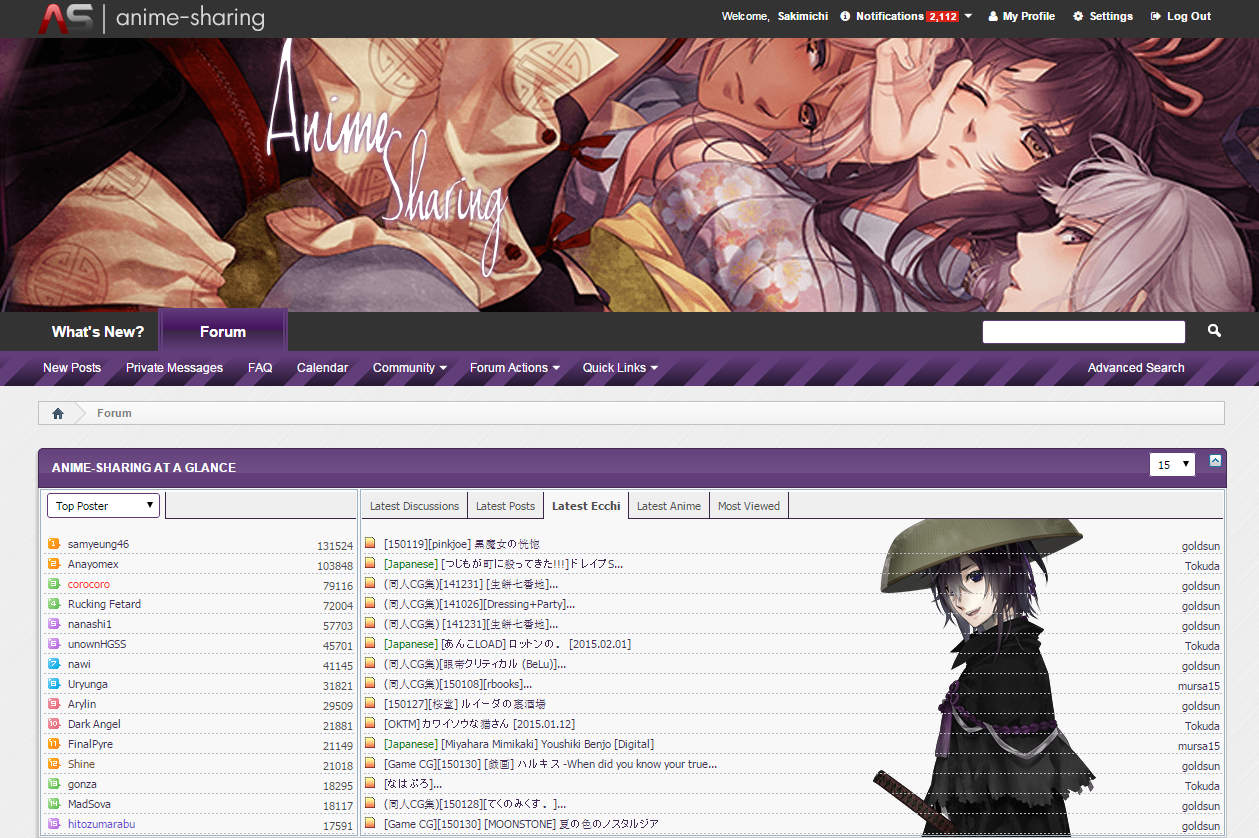The image size is (1259, 838).
Task: Click poster Tokuda on the OKTM row
Action: 1202,726
